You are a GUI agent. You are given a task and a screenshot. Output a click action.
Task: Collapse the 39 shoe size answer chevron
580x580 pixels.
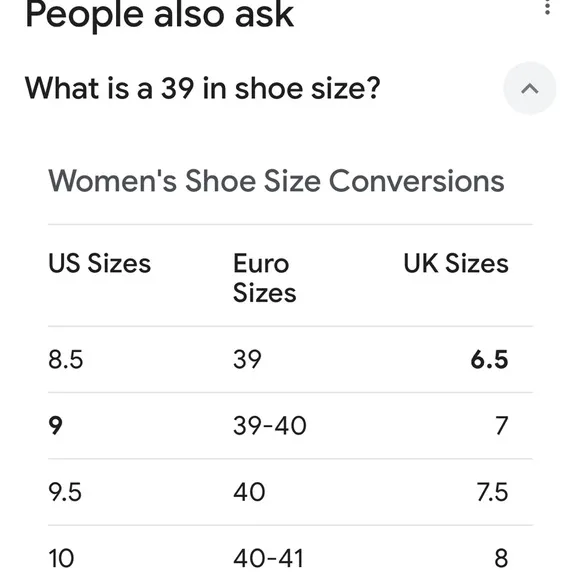530,88
